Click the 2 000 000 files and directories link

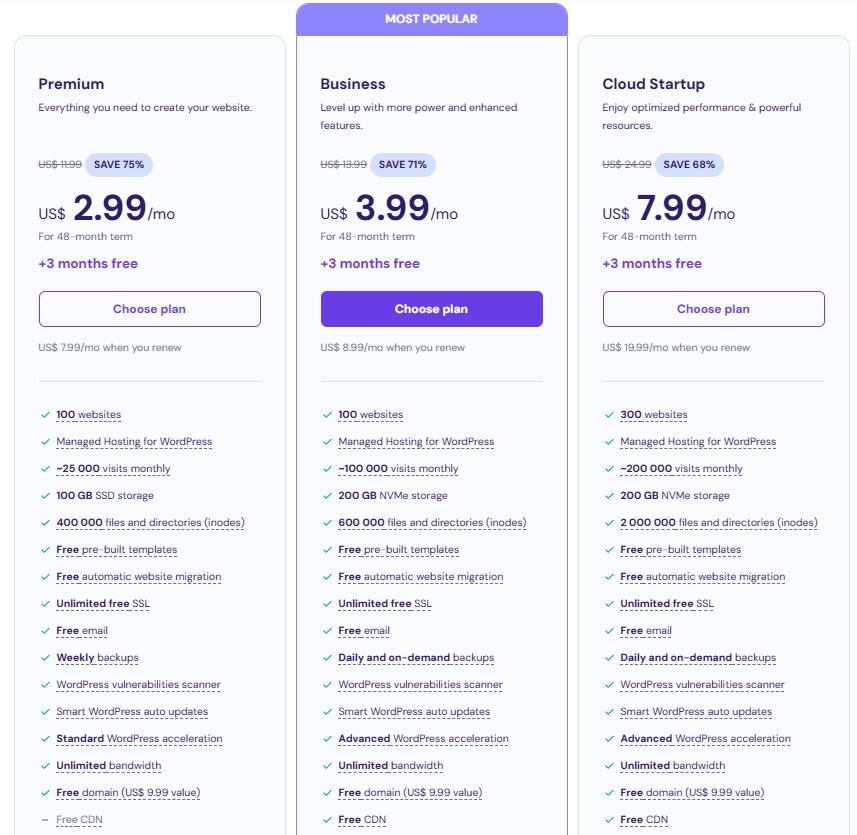718,523
